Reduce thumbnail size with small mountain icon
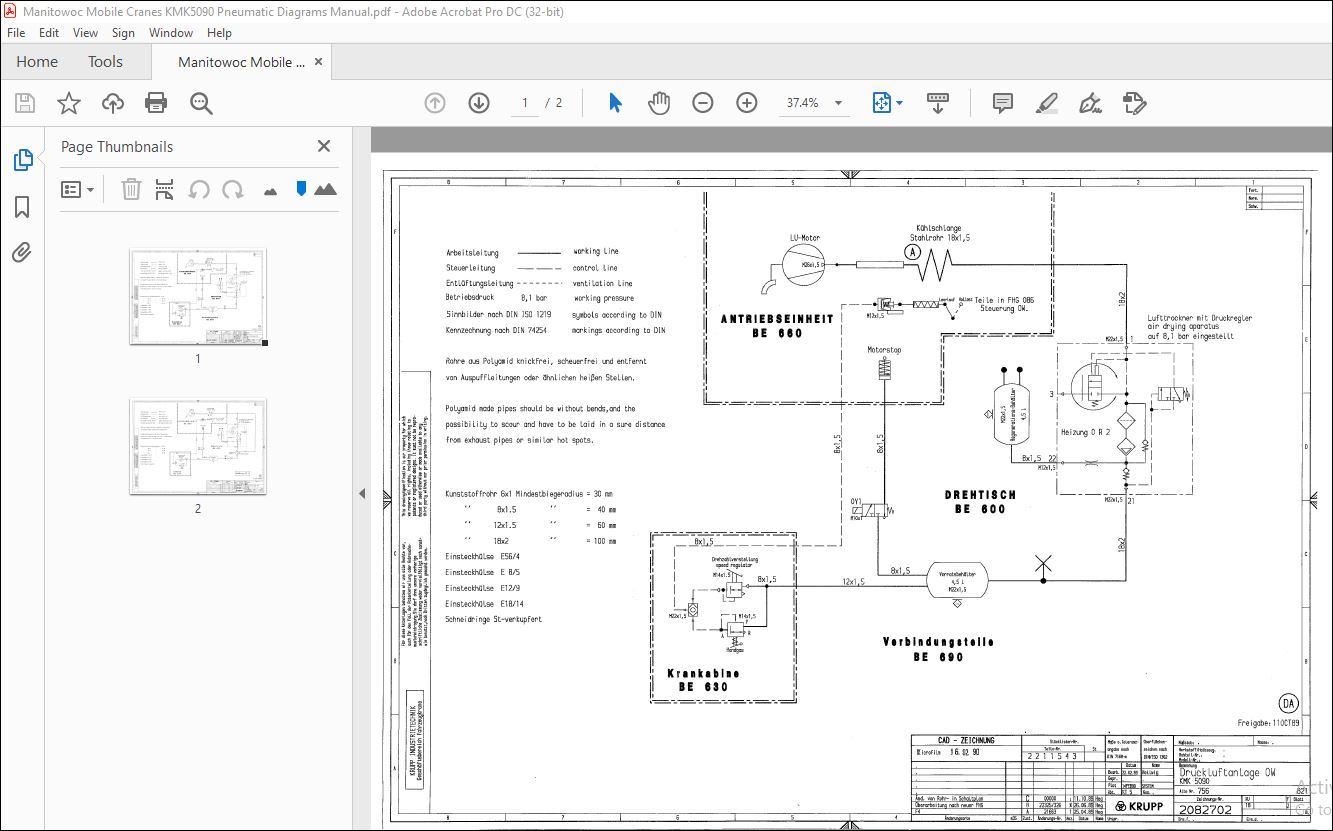The image size is (1333, 831). point(270,190)
